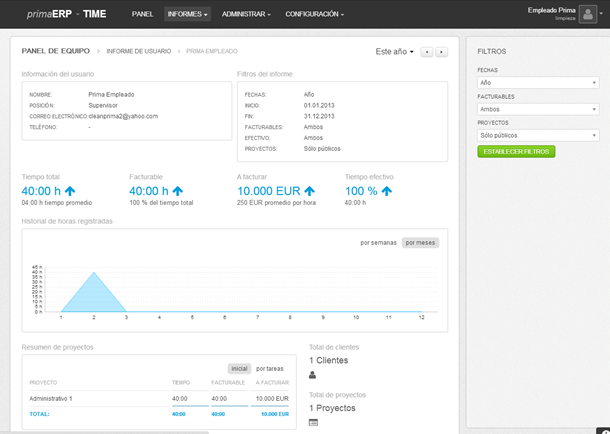Click the Tiempo efectivo up arrow
610x434 pixels.
tap(387, 191)
